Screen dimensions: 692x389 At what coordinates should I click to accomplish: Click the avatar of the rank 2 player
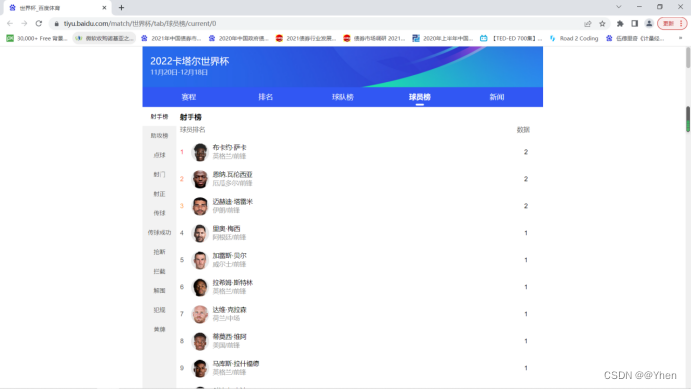(200, 179)
